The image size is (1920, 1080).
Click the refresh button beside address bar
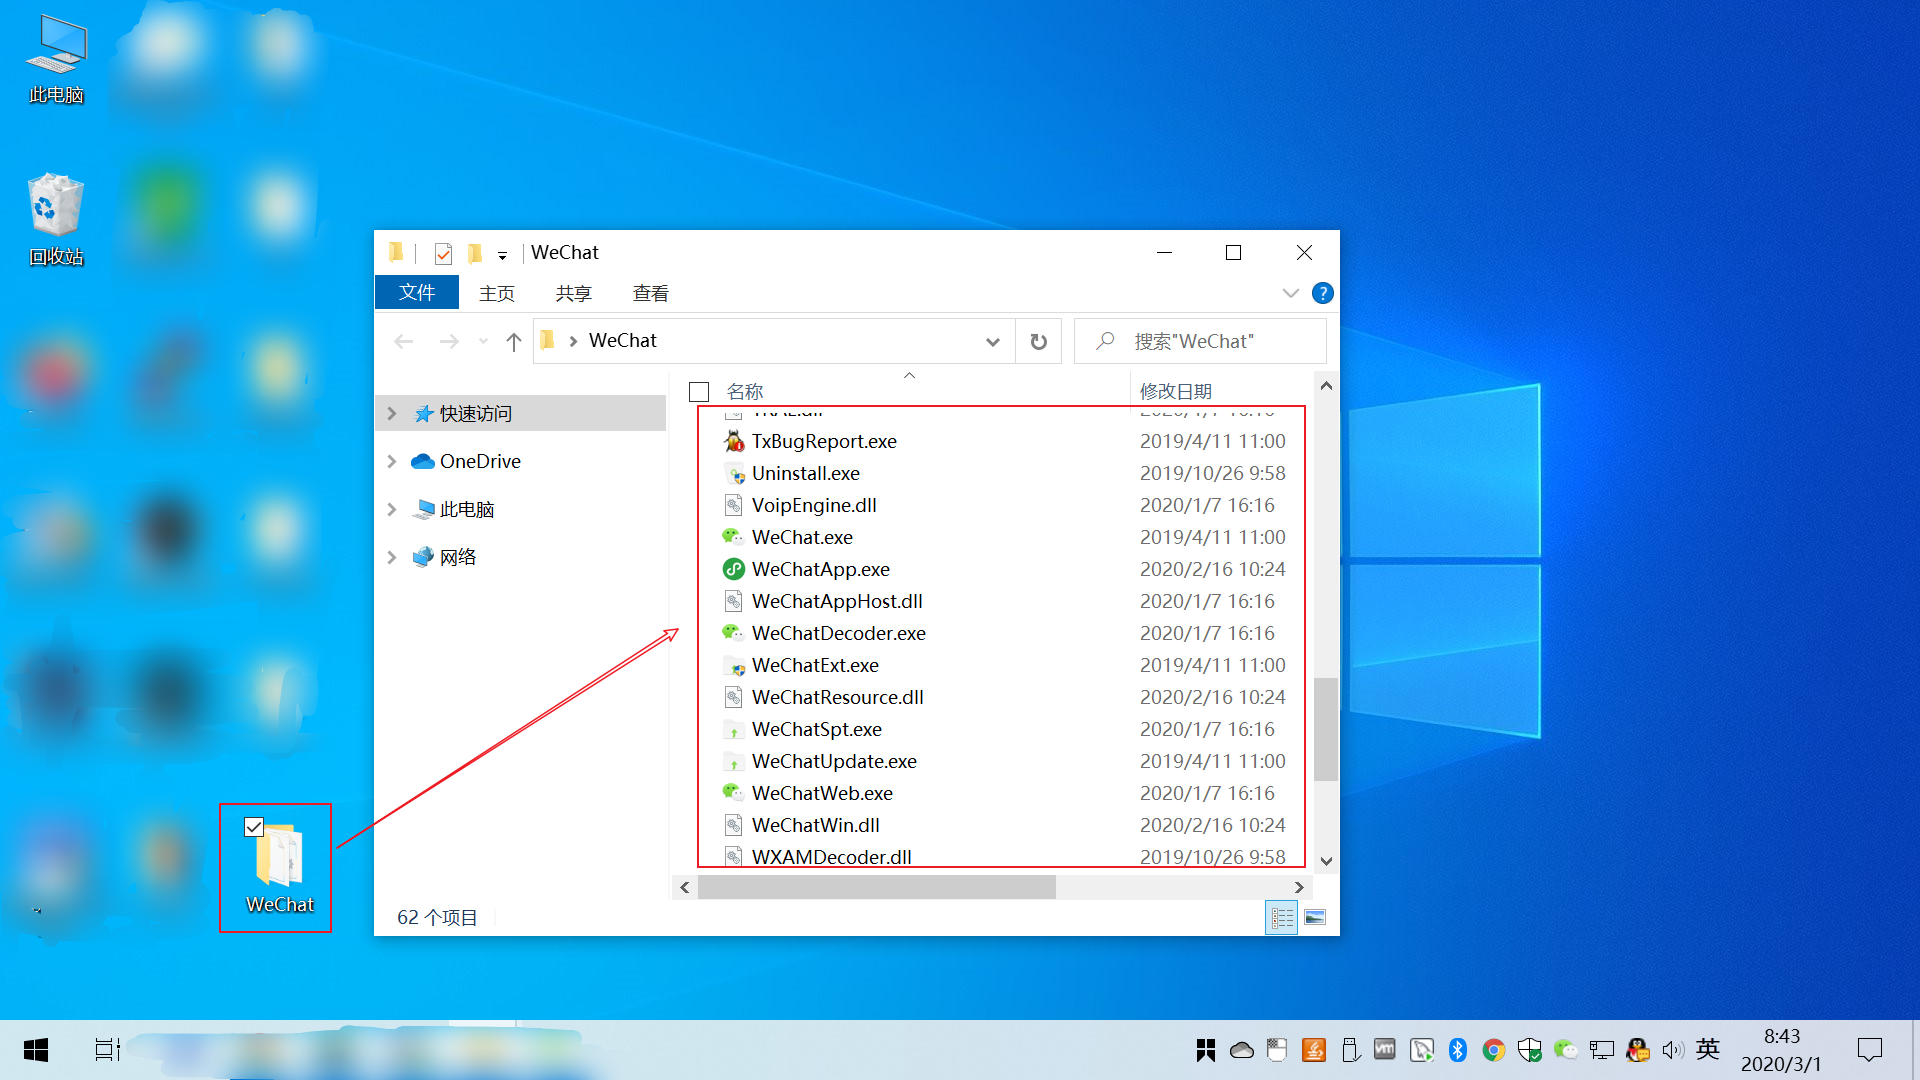click(x=1039, y=341)
